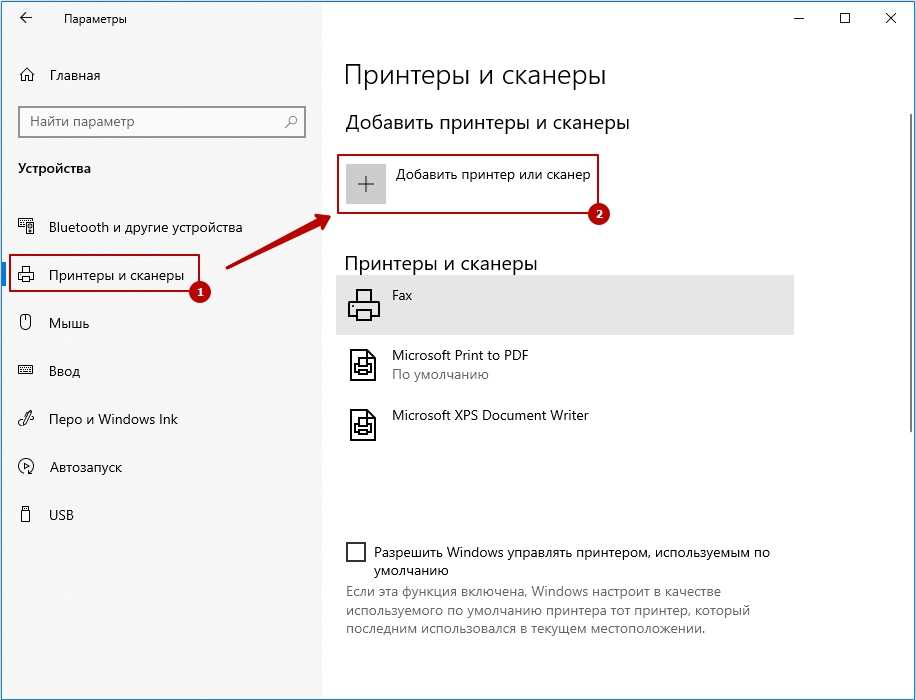Screen dimensions: 916x700
Task: Click the back arrow in title bar
Action: pos(26,19)
